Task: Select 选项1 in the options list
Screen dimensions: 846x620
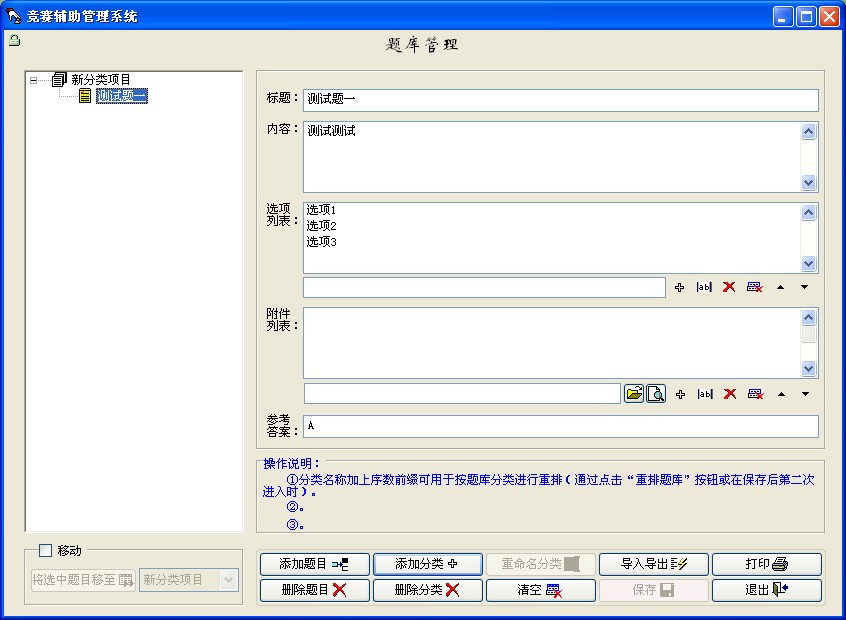Action: pyautogui.click(x=322, y=210)
